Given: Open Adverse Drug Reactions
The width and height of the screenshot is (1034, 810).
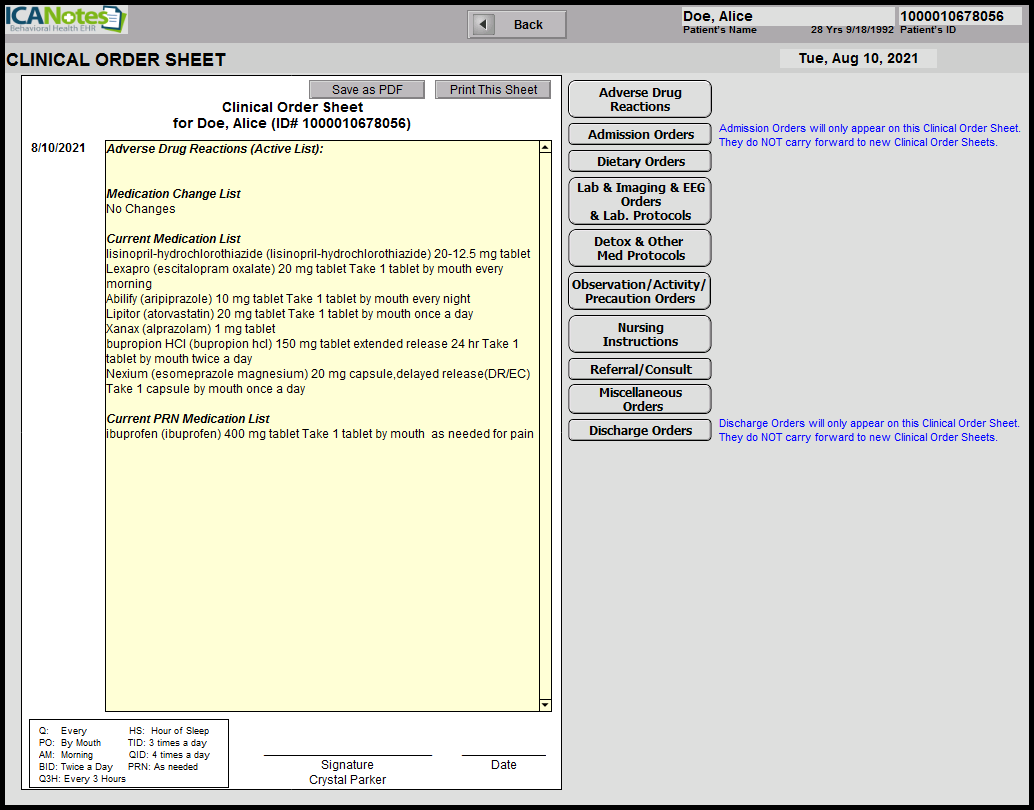Looking at the screenshot, I should tap(640, 99).
